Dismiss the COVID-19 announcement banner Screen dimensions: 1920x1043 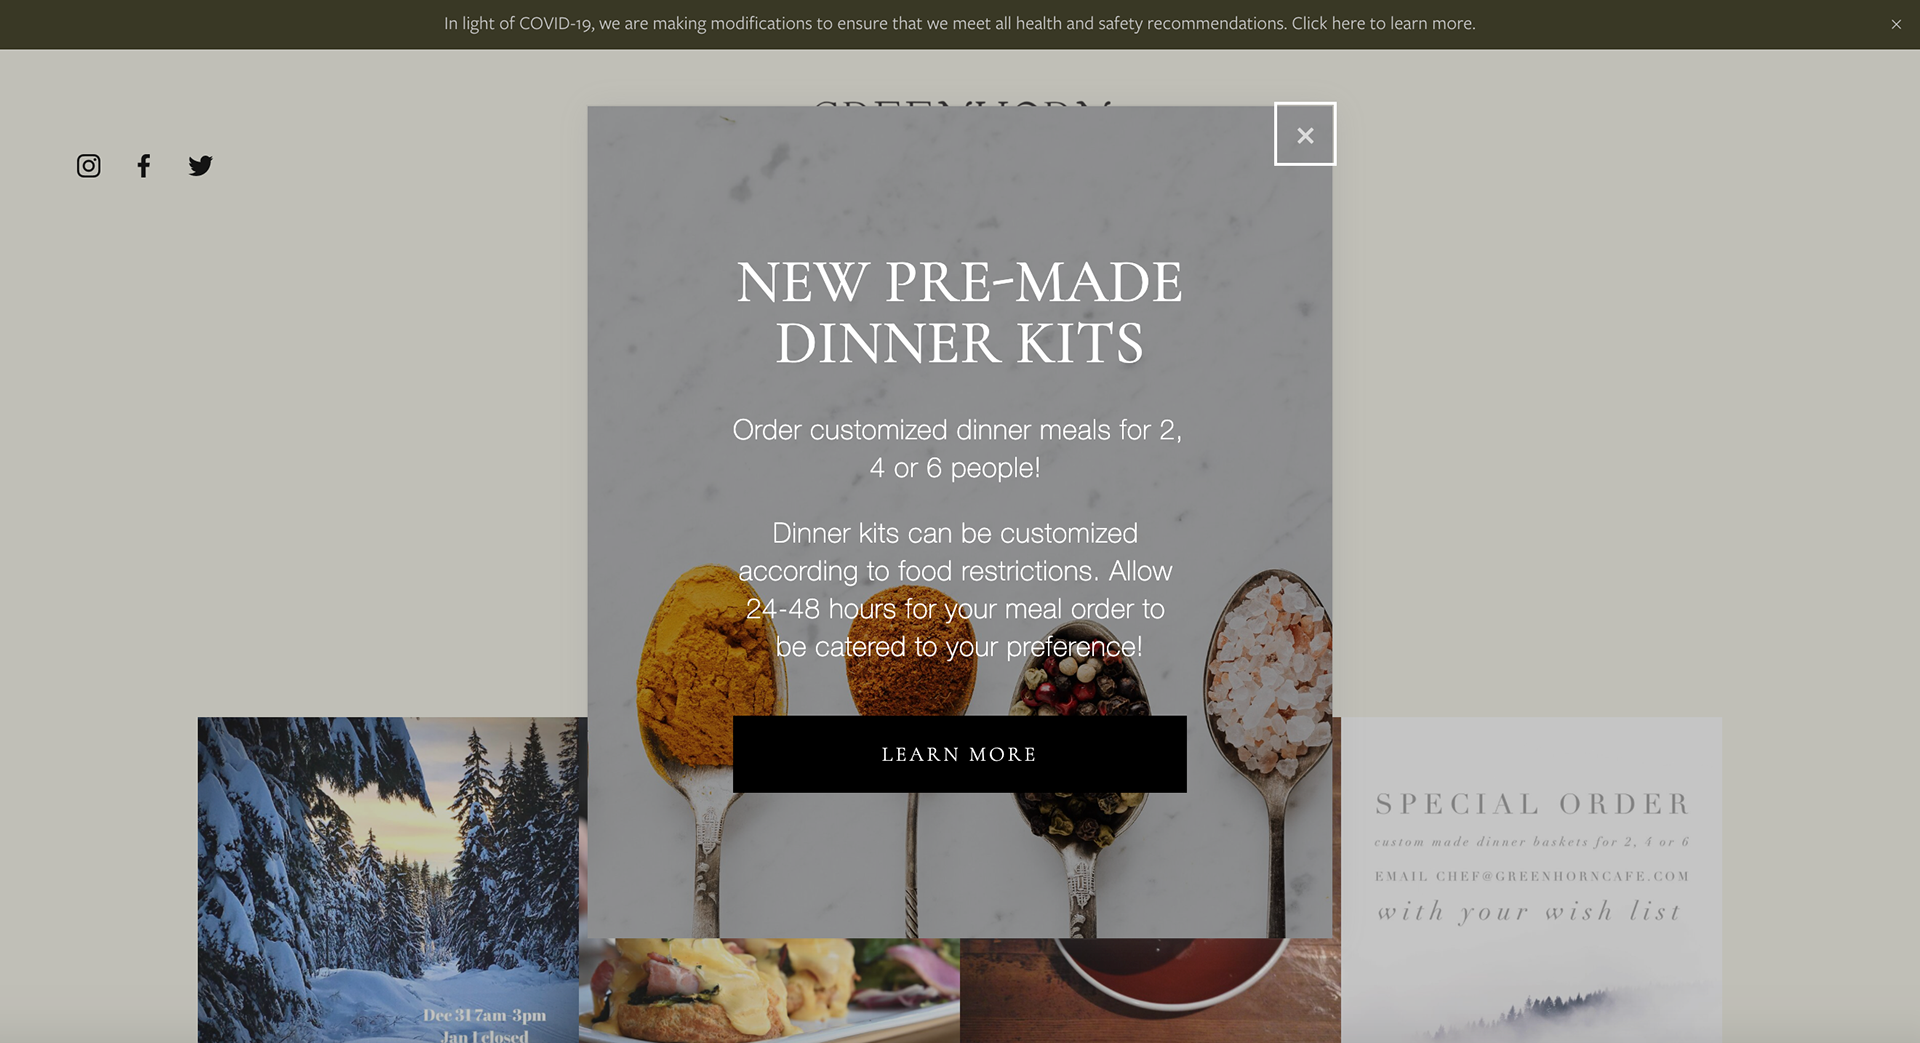pyautogui.click(x=1896, y=24)
